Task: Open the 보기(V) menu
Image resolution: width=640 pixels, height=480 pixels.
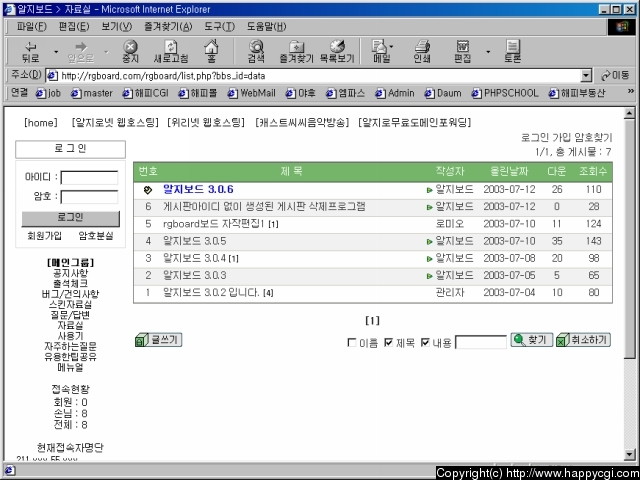Action: 117,27
